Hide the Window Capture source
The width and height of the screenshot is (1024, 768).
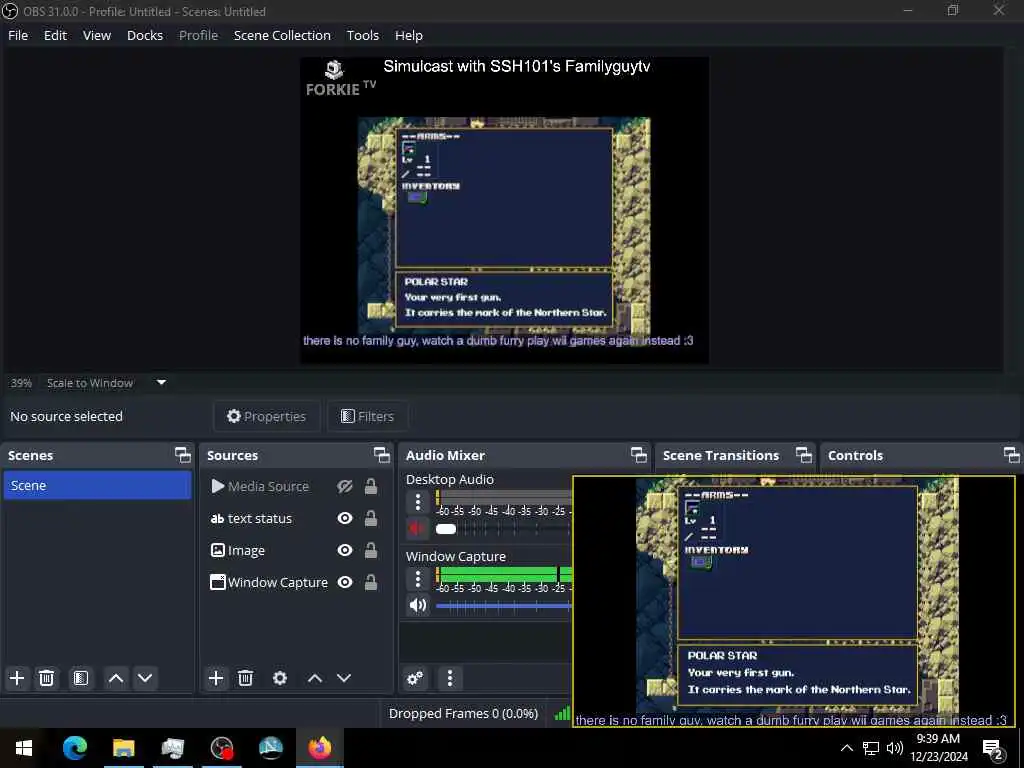(x=345, y=583)
